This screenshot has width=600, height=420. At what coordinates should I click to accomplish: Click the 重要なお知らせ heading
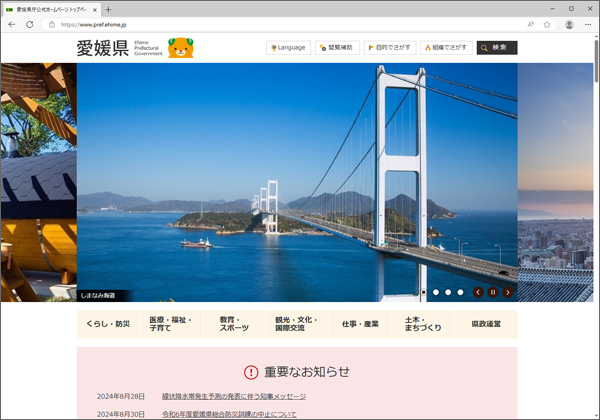[x=307, y=372]
